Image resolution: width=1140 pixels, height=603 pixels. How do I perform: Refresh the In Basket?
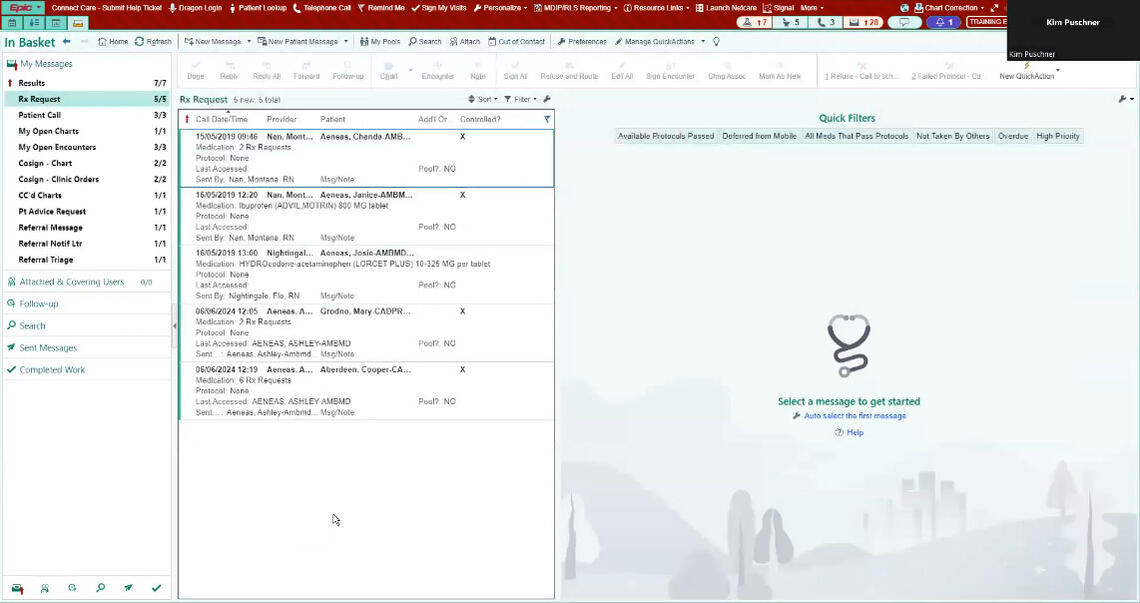(x=153, y=41)
